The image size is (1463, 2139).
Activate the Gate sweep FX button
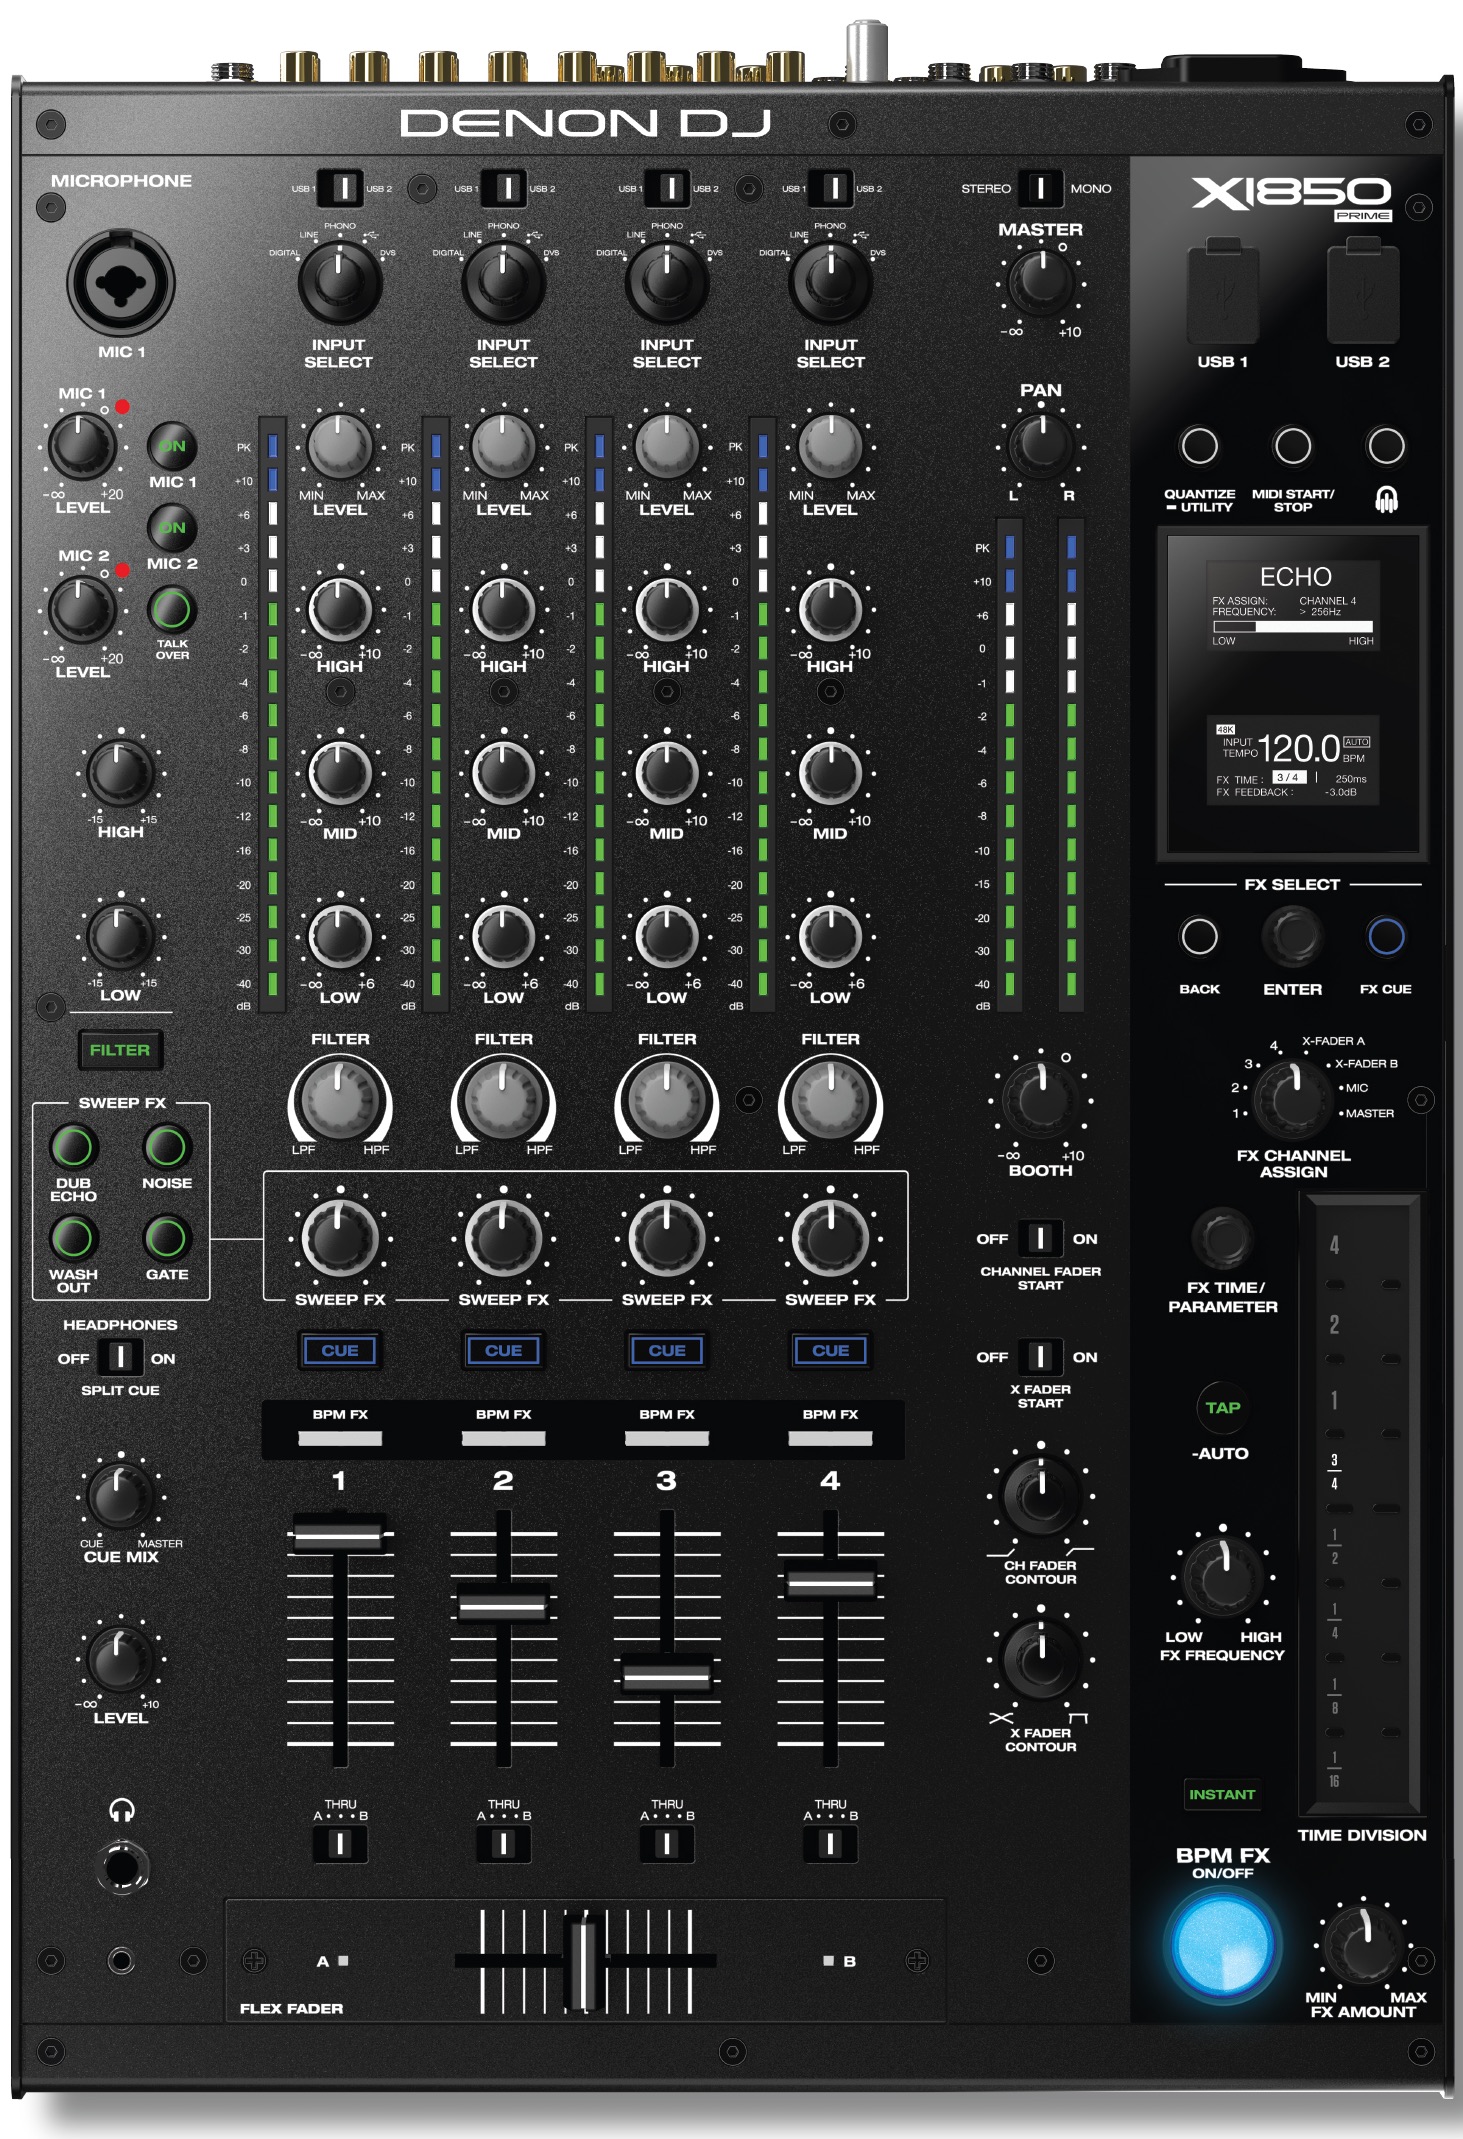[x=166, y=1238]
